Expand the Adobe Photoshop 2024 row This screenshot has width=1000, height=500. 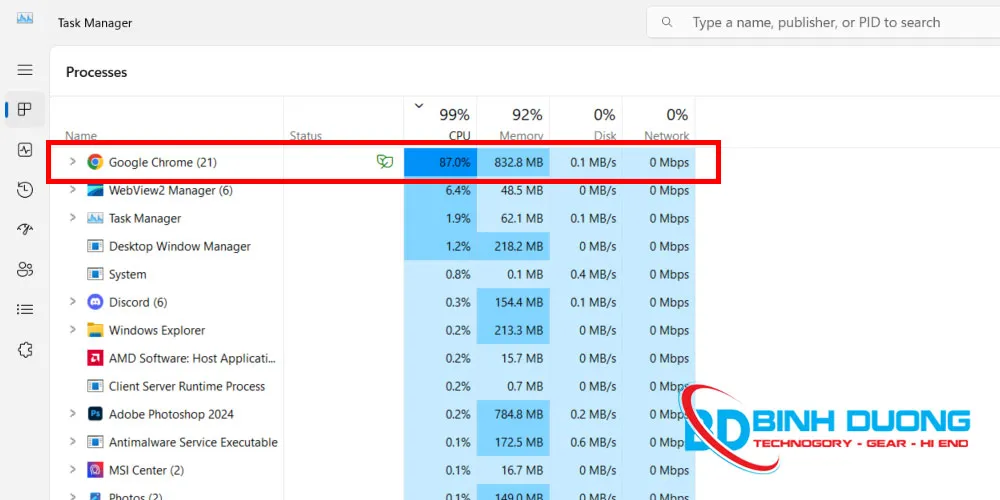[73, 414]
